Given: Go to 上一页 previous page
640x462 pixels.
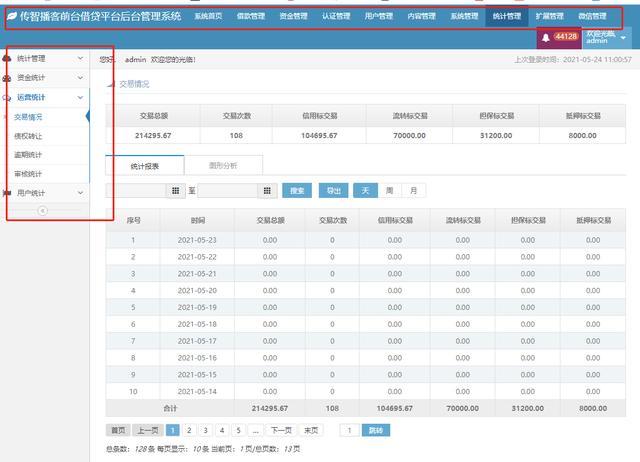Looking at the screenshot, I should [148, 430].
